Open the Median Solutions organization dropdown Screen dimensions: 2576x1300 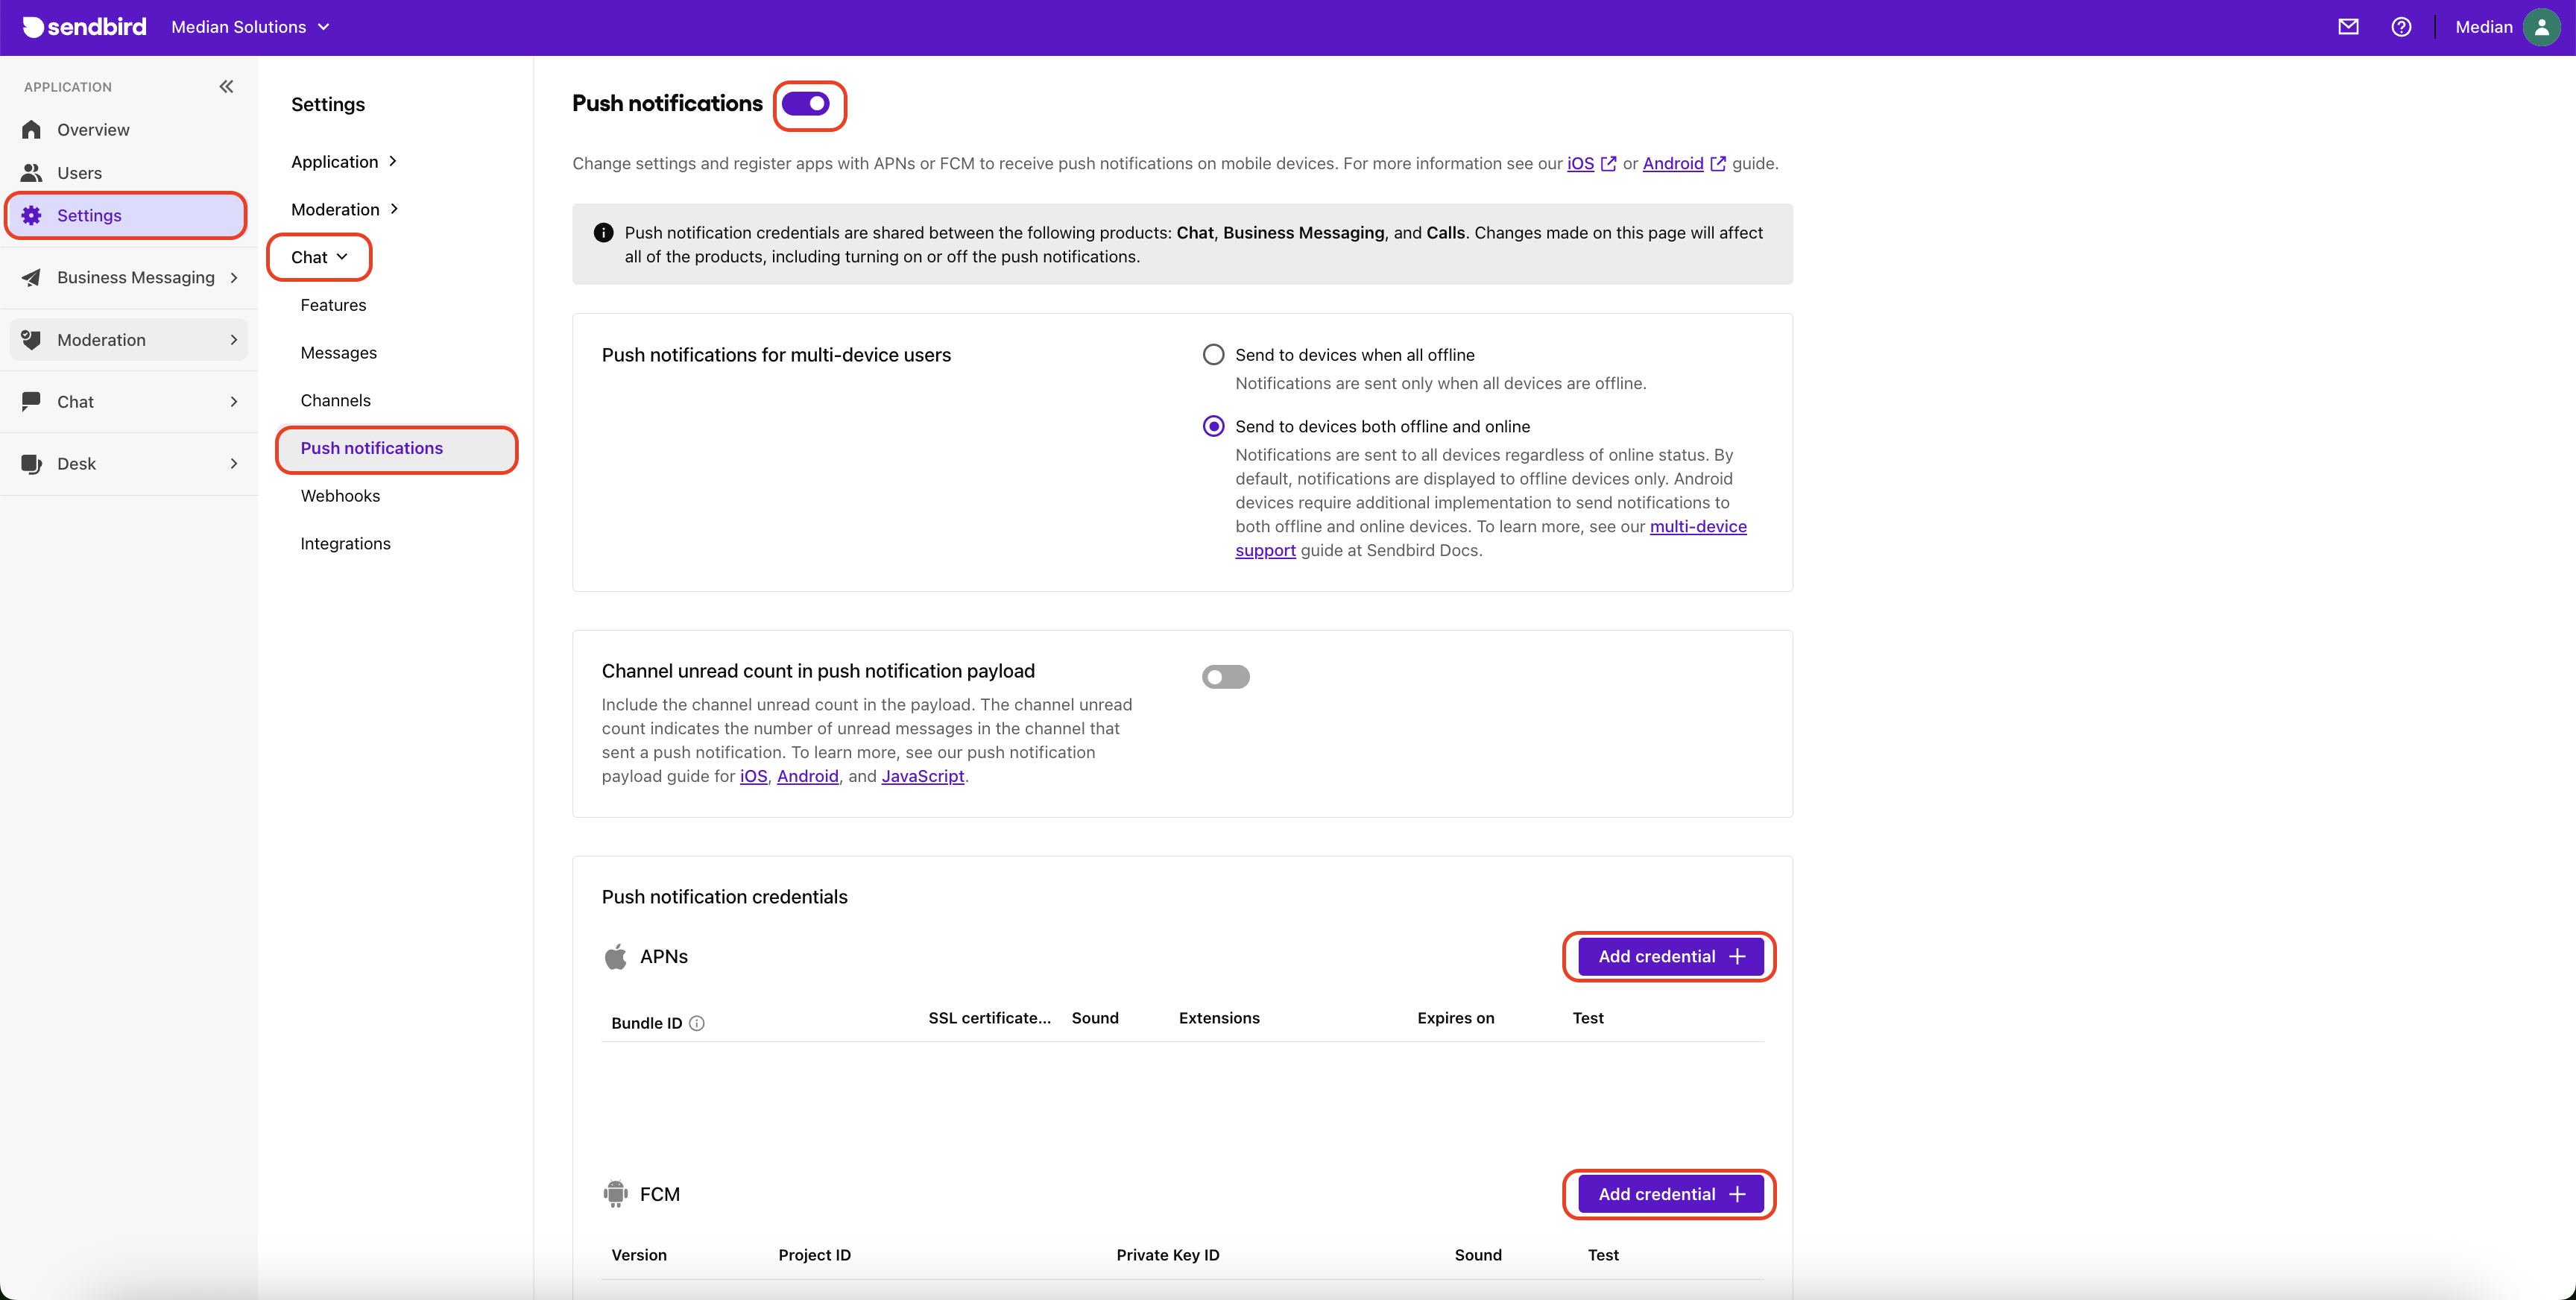point(250,27)
